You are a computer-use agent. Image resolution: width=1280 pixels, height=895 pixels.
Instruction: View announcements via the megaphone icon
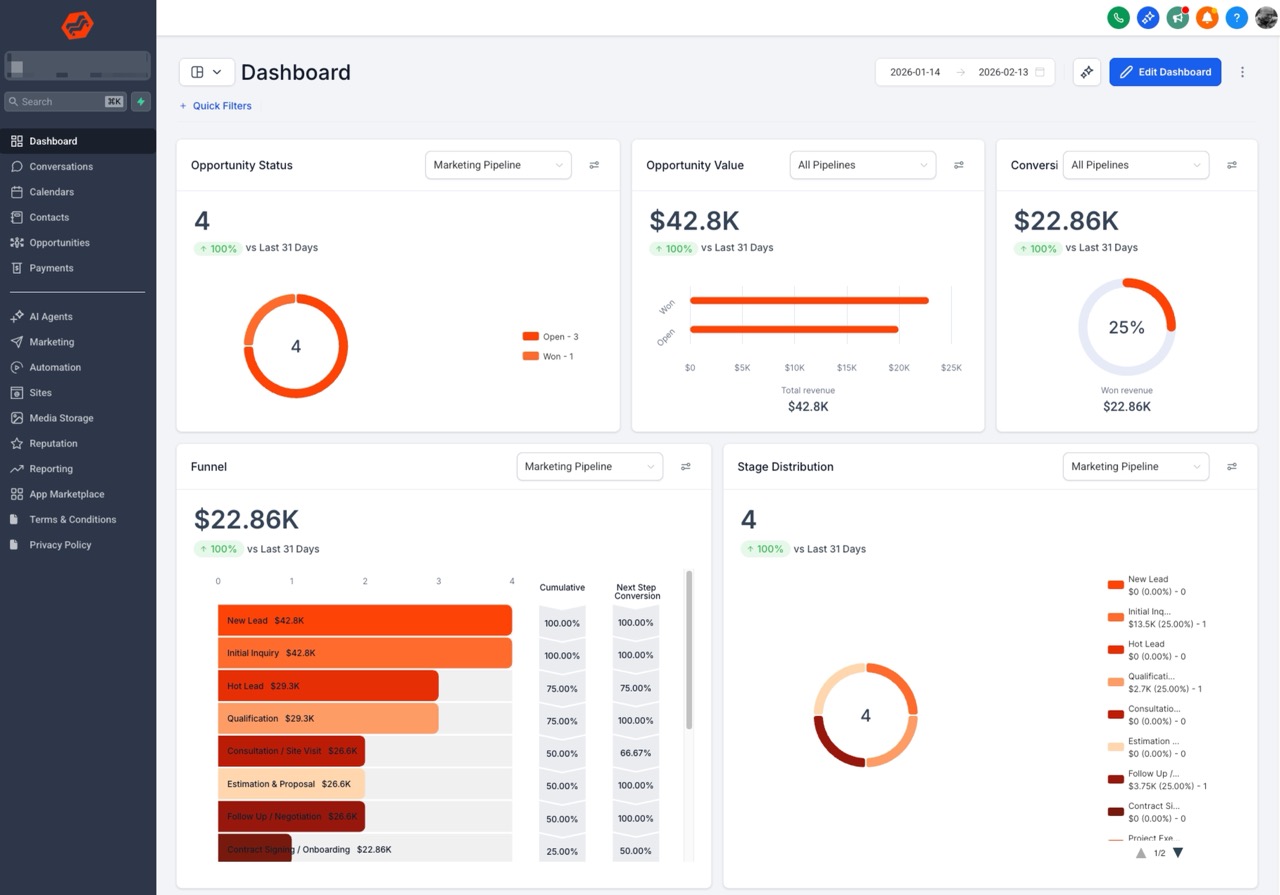[x=1177, y=17]
